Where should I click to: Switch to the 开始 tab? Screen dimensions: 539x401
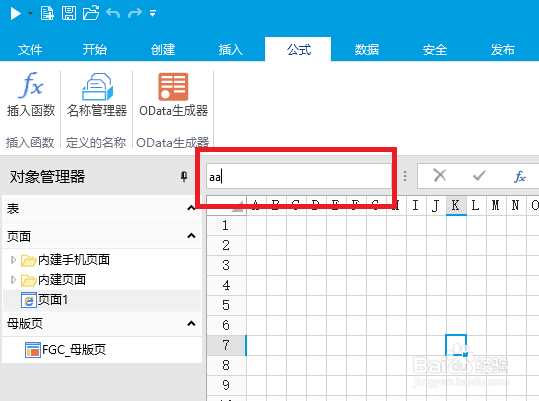click(x=95, y=49)
